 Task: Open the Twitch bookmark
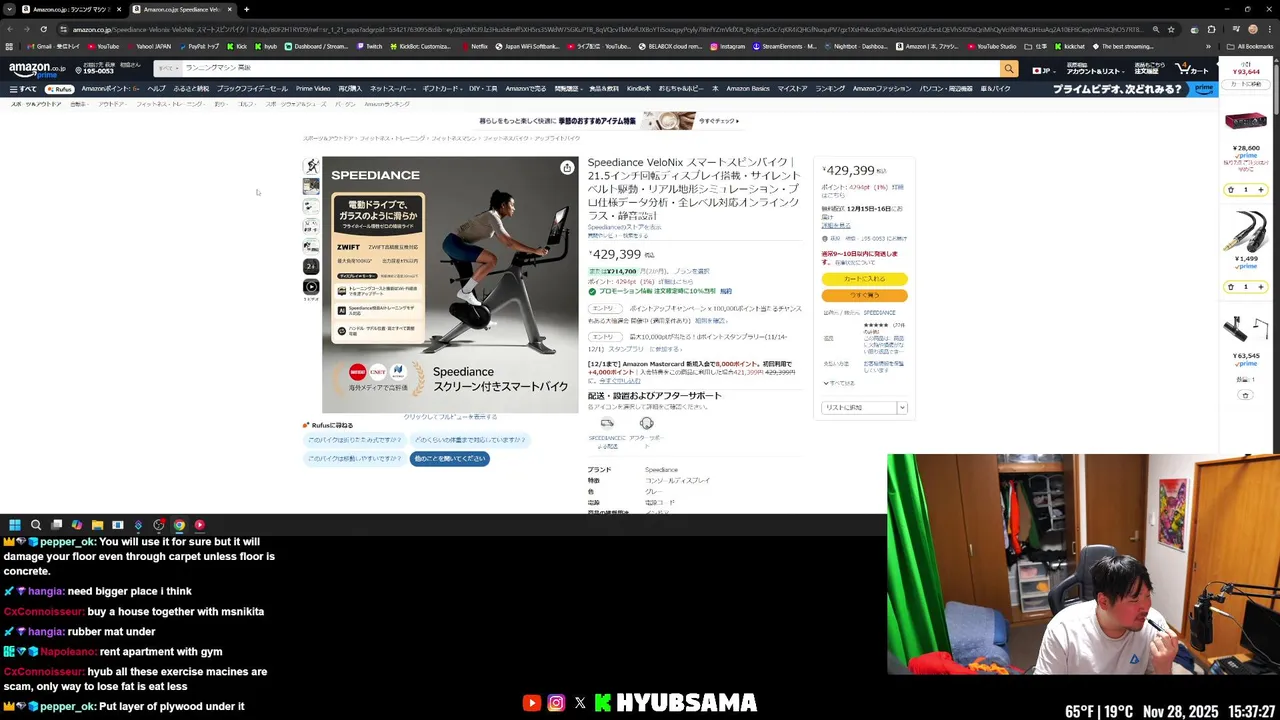click(370, 46)
